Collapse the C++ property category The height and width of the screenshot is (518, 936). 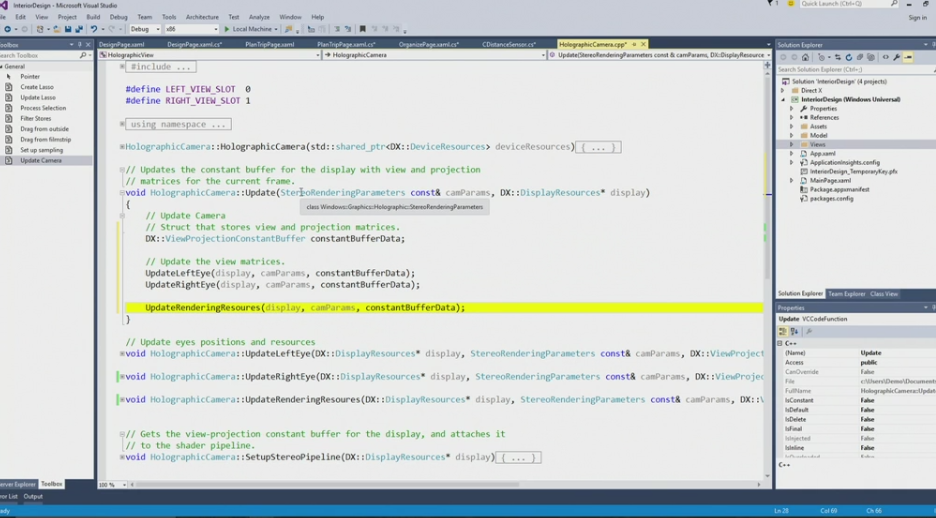782,343
